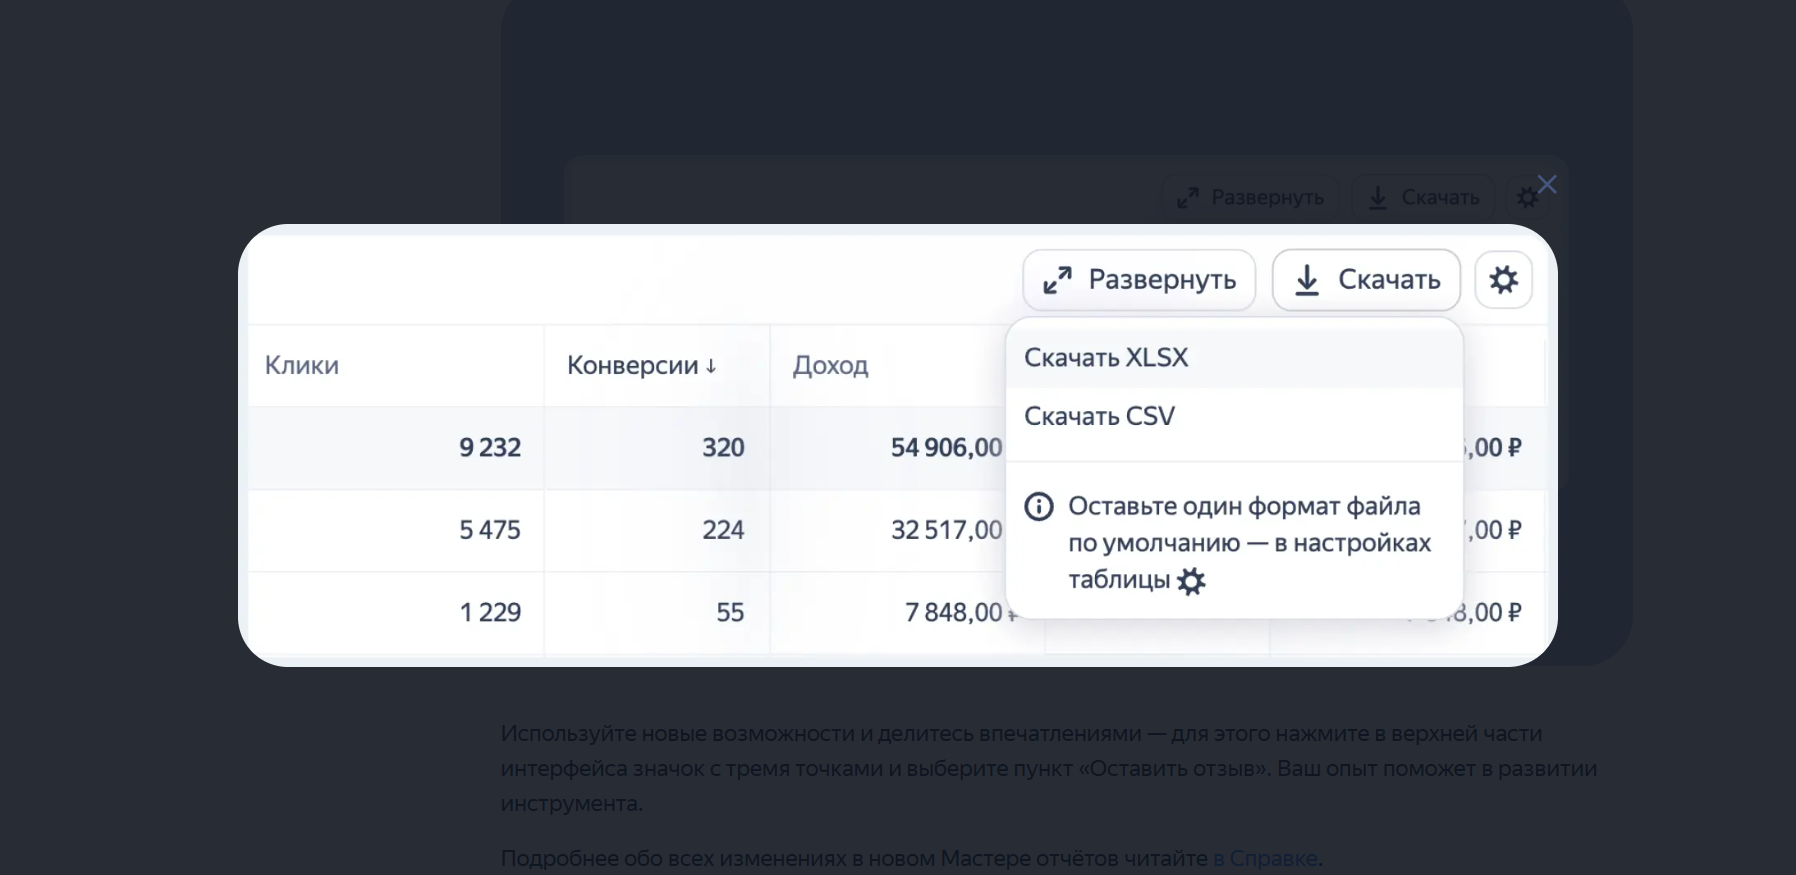Click the info icon beside the format hint
Image resolution: width=1796 pixels, height=875 pixels.
(x=1038, y=506)
